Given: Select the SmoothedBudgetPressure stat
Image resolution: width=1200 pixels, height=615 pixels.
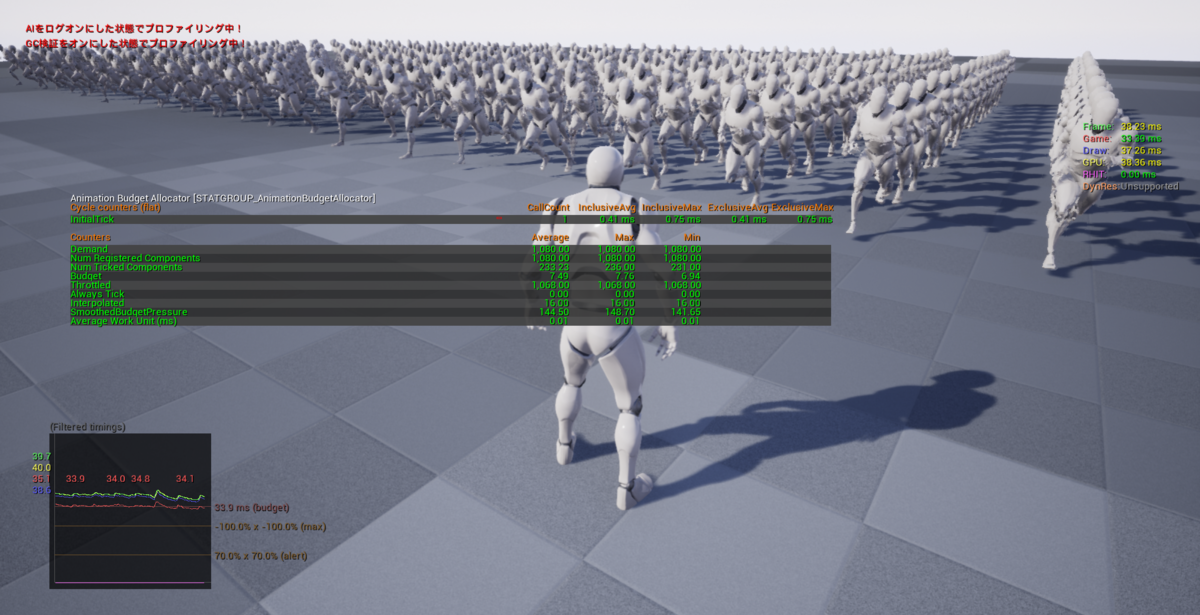Looking at the screenshot, I should [127, 313].
